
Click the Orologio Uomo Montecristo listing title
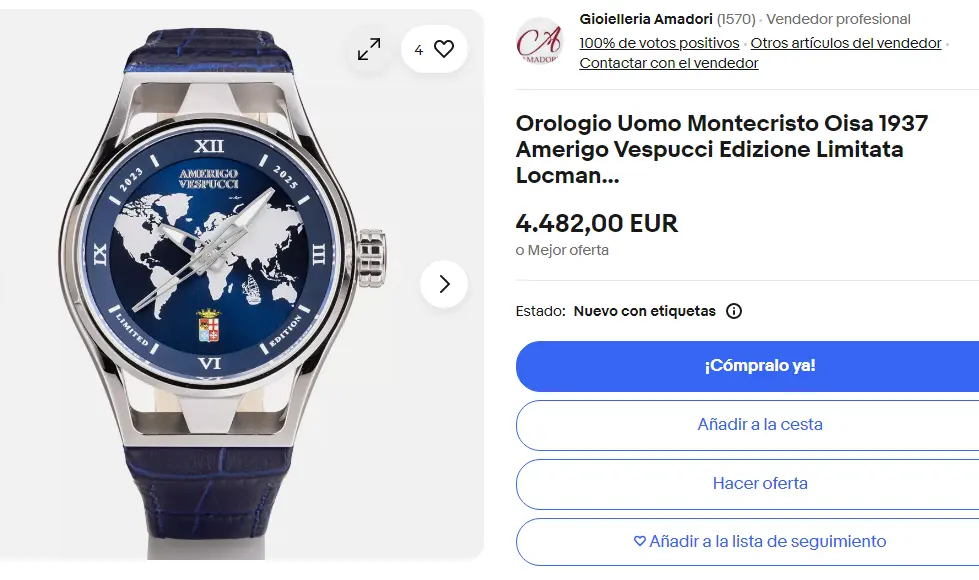click(722, 149)
